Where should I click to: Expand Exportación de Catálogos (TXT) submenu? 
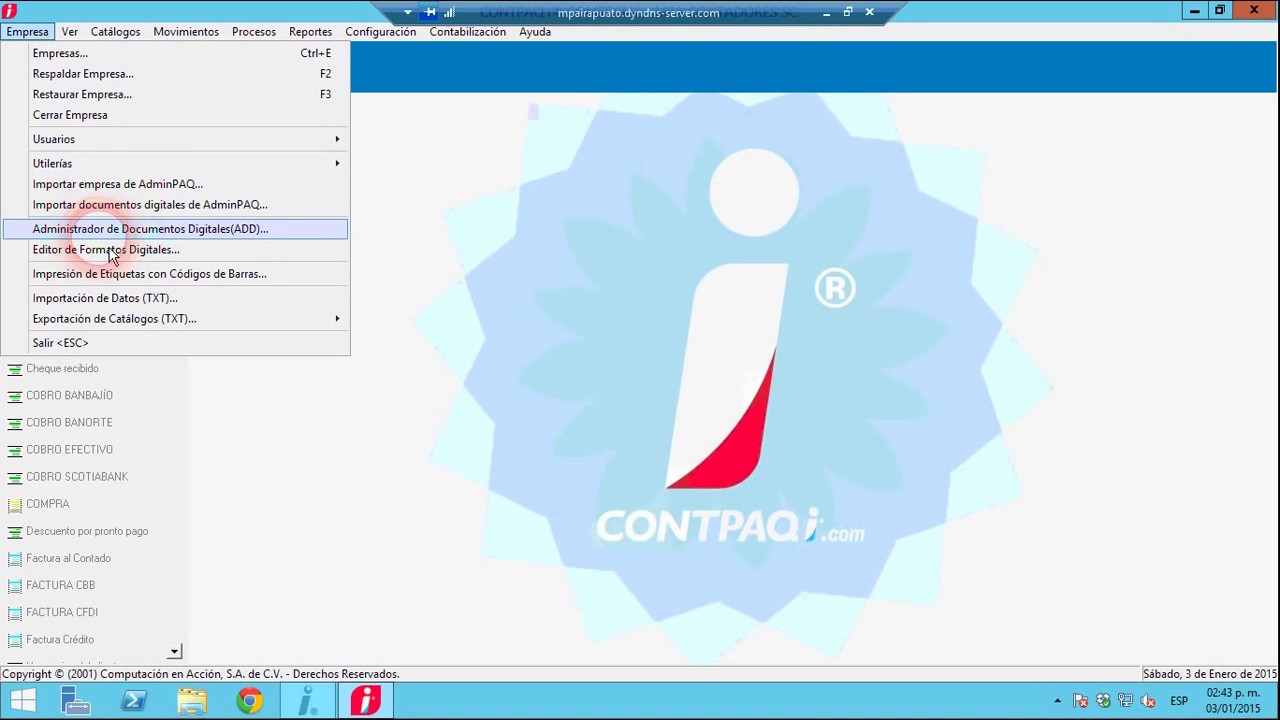175,319
